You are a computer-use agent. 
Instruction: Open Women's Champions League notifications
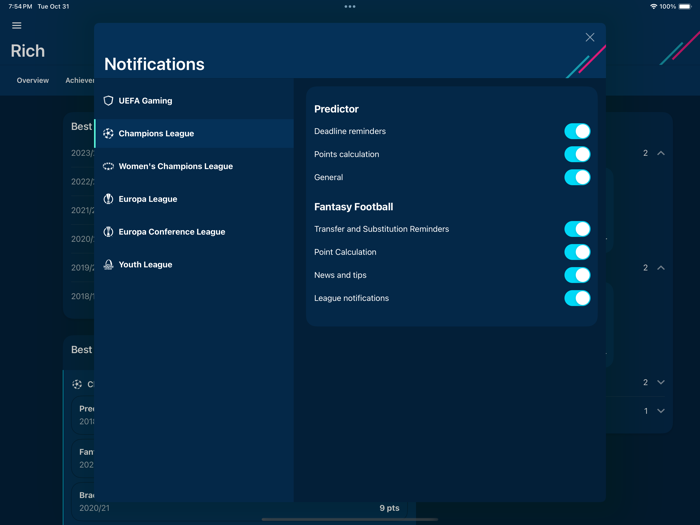pyautogui.click(x=194, y=166)
